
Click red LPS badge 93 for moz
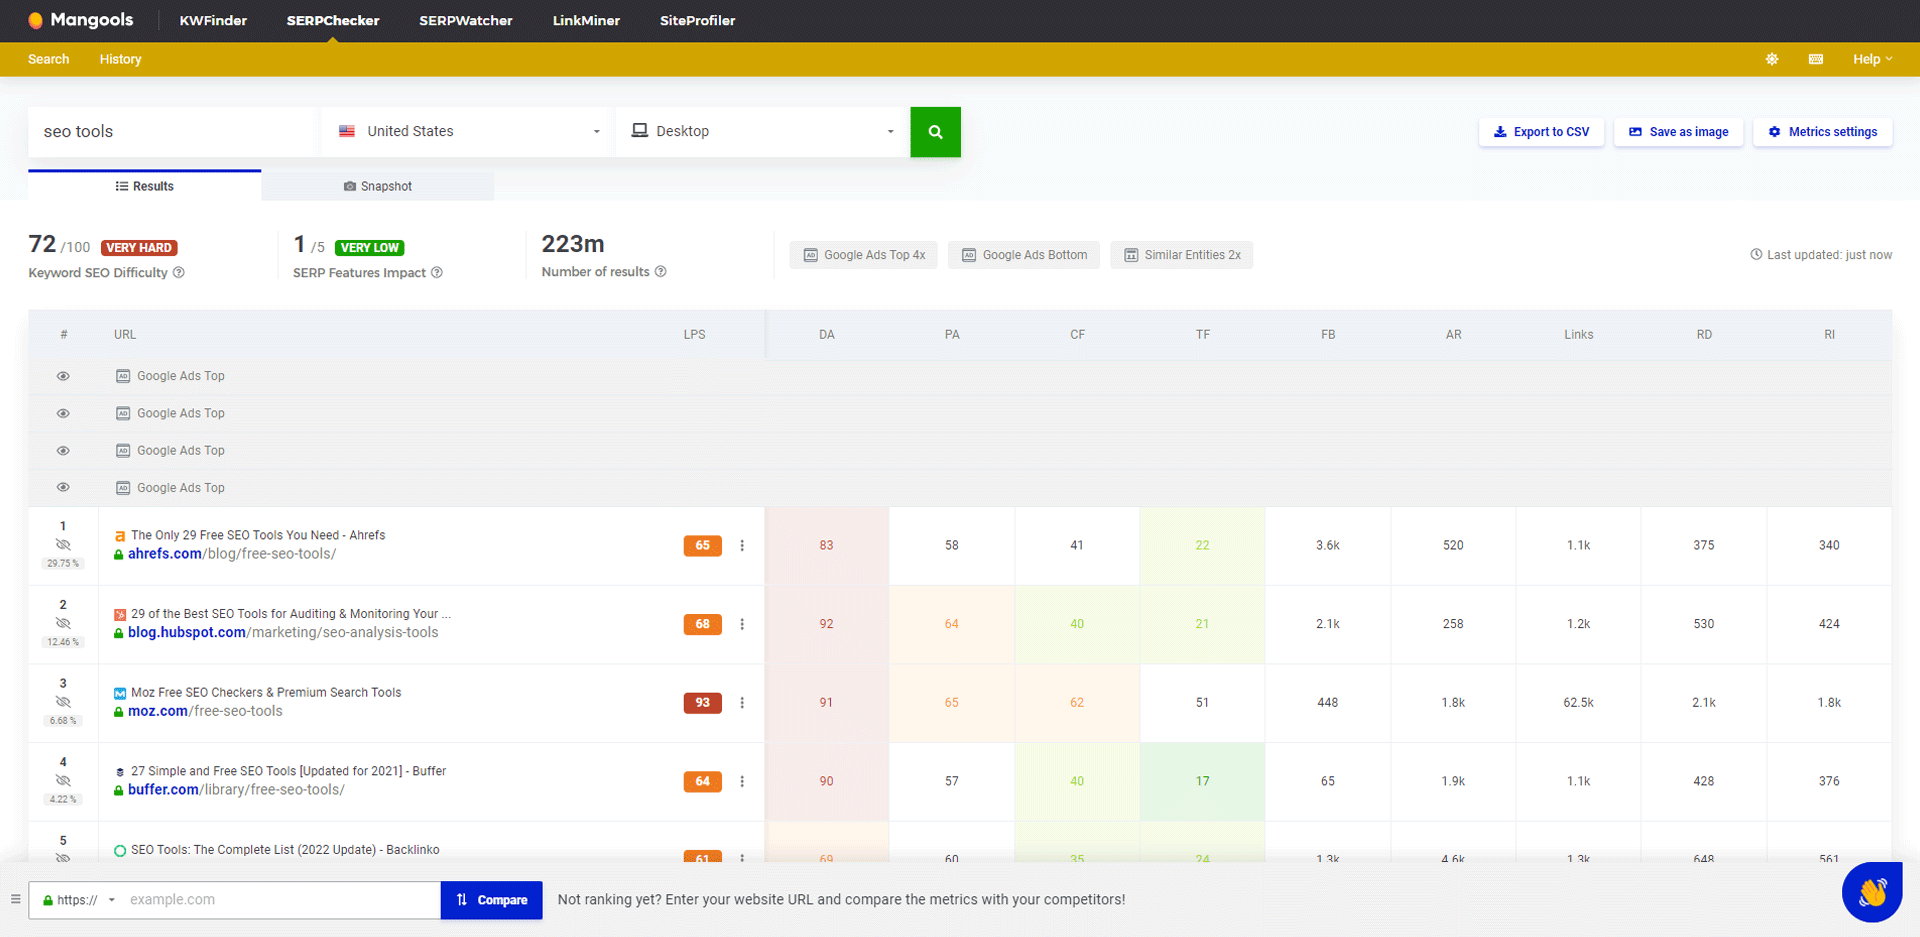[x=702, y=703]
